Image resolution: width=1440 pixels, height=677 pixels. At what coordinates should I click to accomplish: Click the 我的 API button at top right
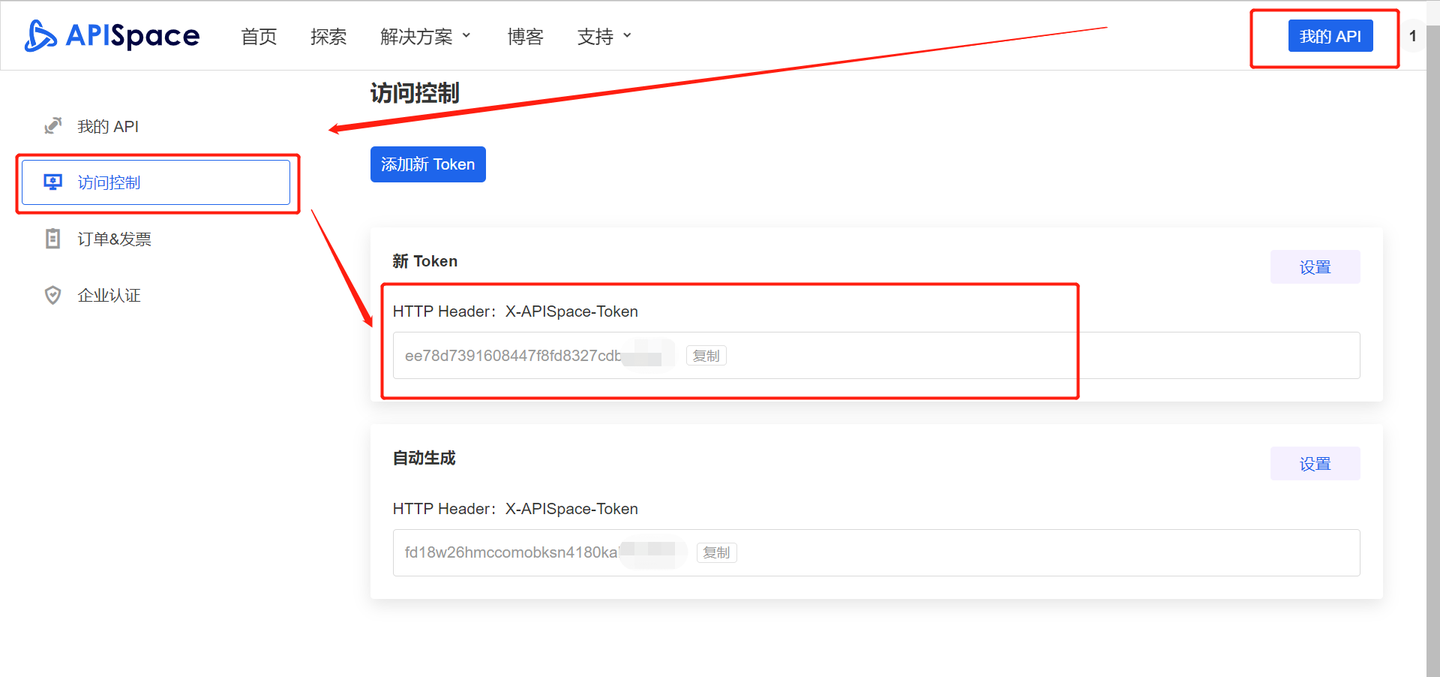(x=1330, y=35)
